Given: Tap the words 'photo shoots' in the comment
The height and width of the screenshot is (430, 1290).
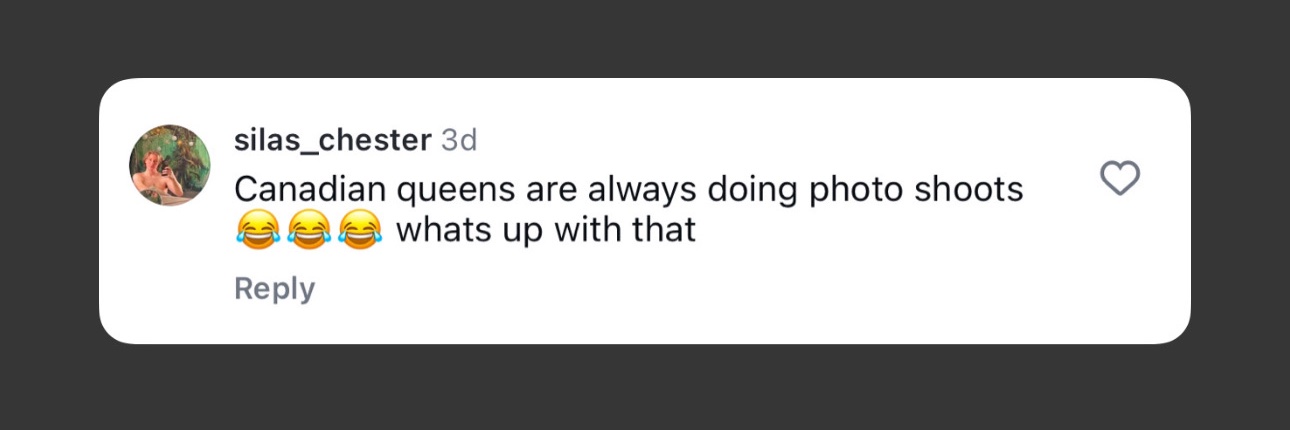Looking at the screenshot, I should (916, 189).
